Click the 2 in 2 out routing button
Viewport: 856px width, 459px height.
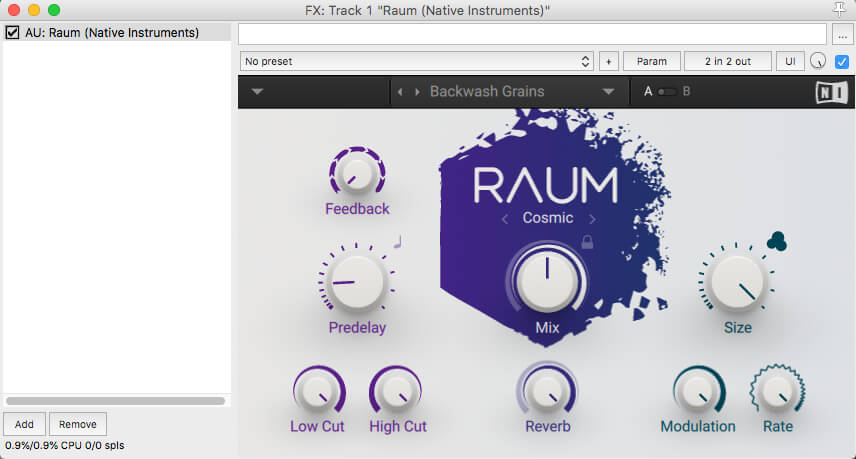pyautogui.click(x=728, y=61)
